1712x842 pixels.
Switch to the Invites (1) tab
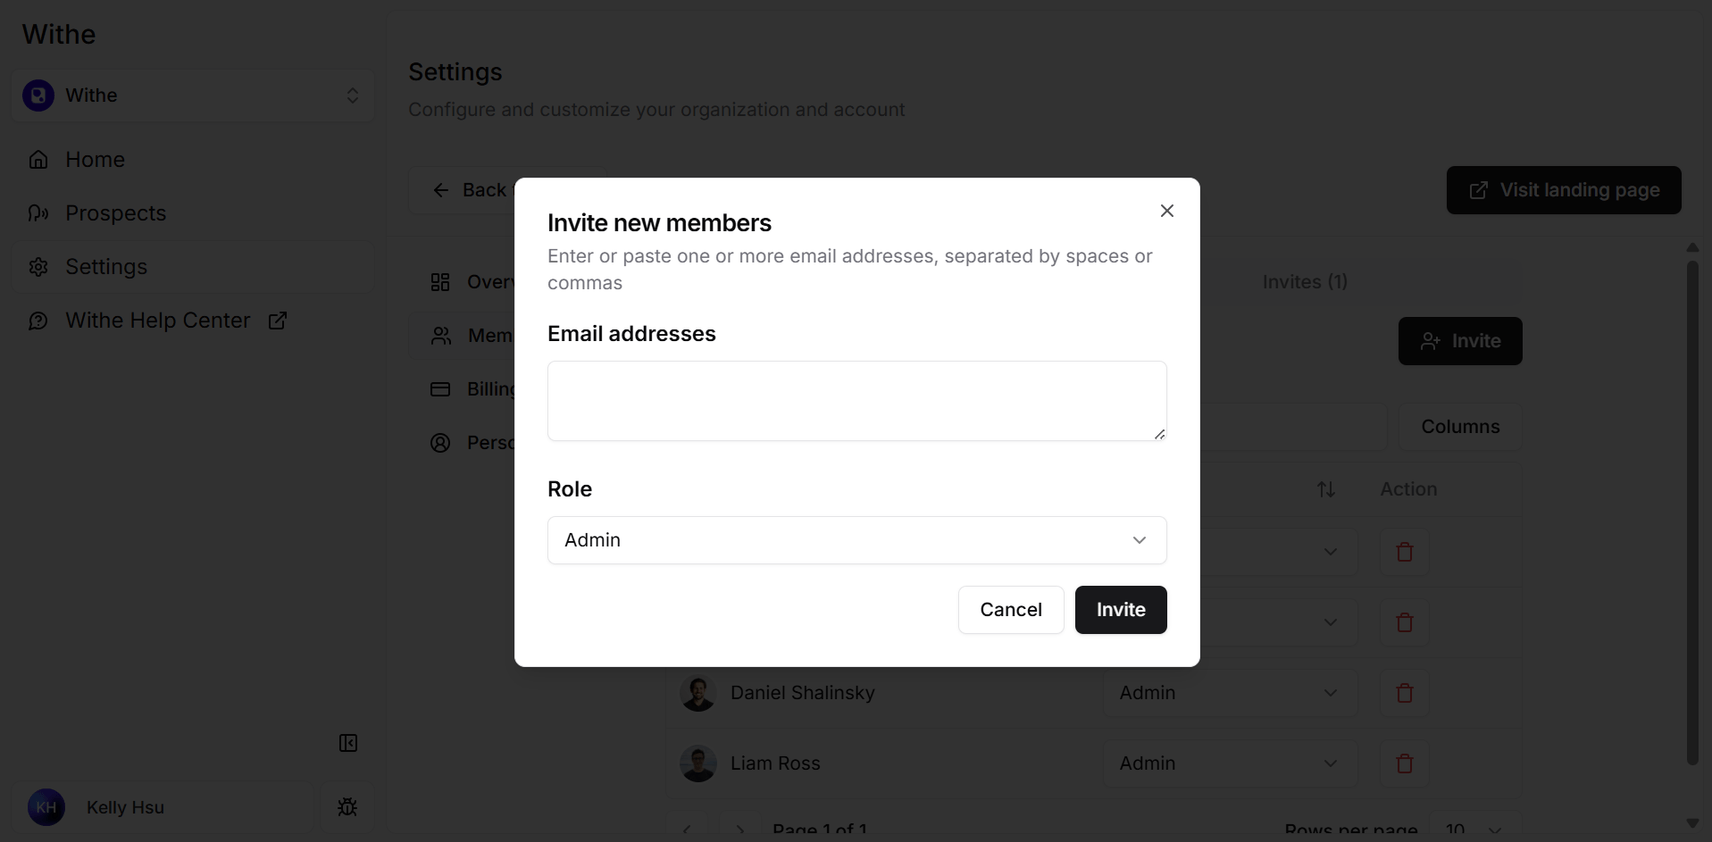[x=1305, y=282]
